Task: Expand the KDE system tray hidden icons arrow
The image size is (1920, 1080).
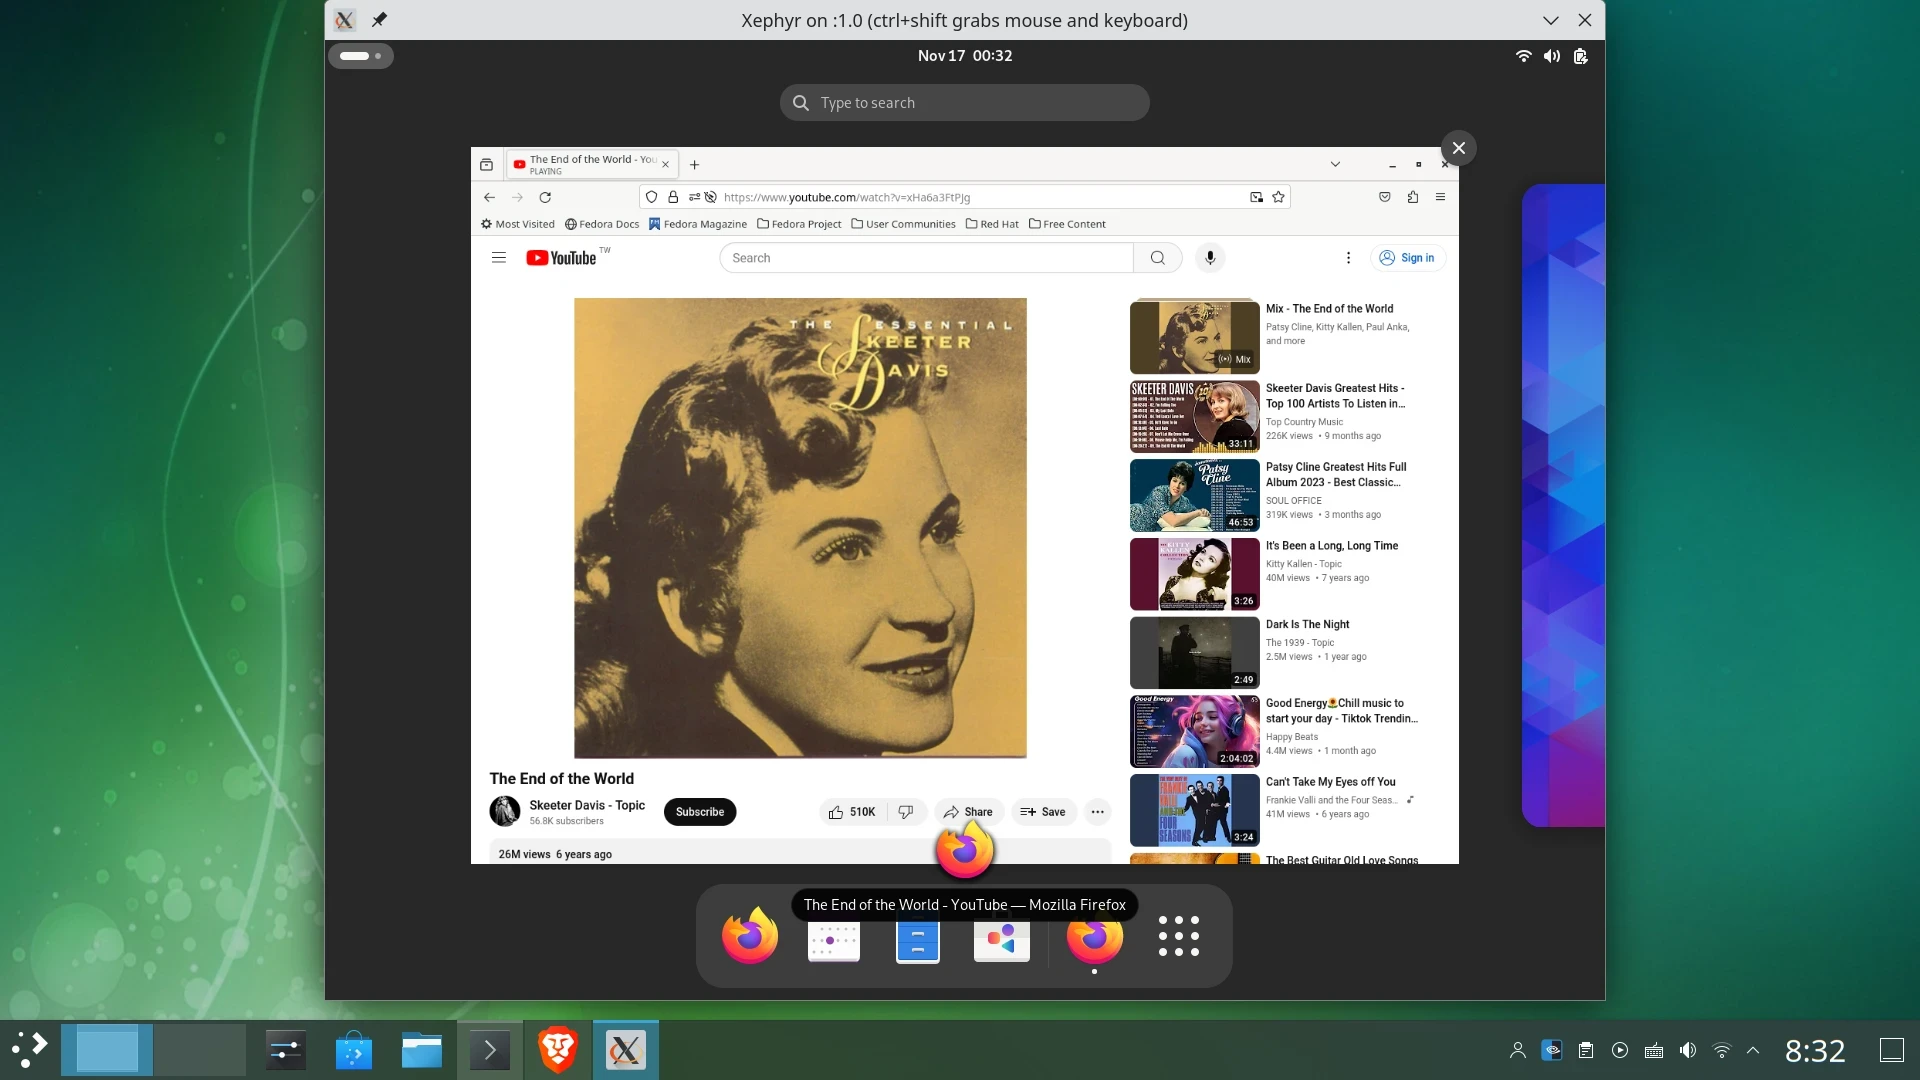Action: (x=1753, y=1050)
